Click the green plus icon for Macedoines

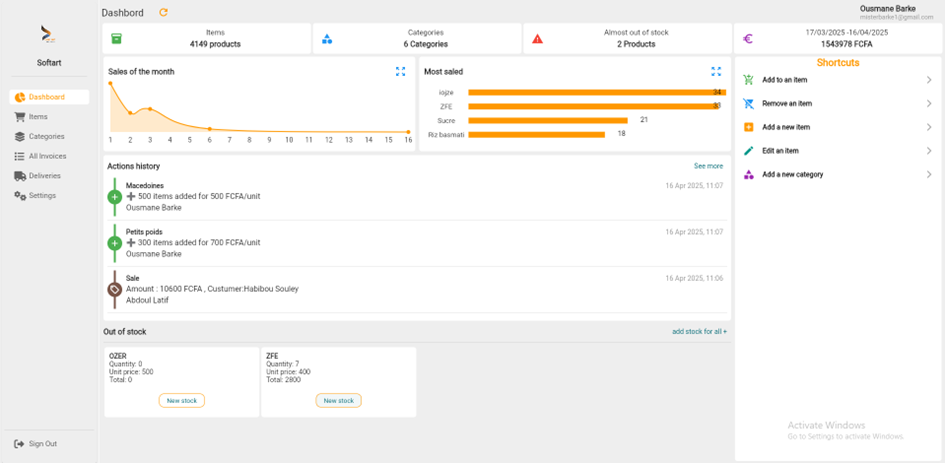click(x=115, y=197)
